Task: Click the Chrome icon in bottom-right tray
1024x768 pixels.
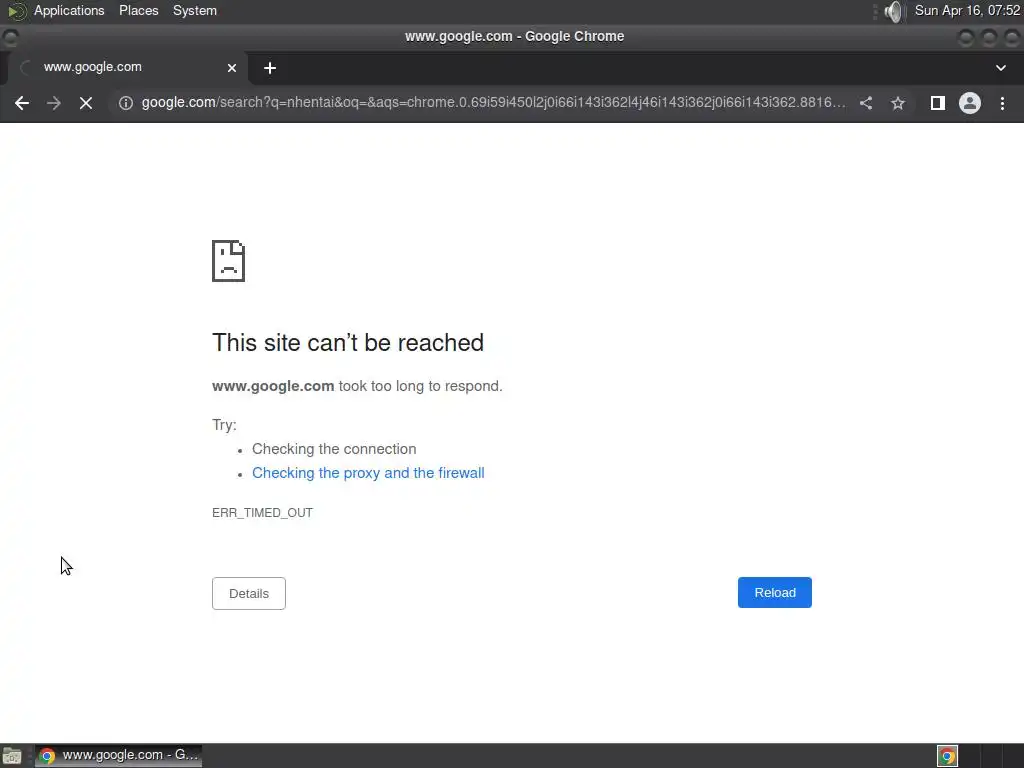Action: click(x=947, y=756)
